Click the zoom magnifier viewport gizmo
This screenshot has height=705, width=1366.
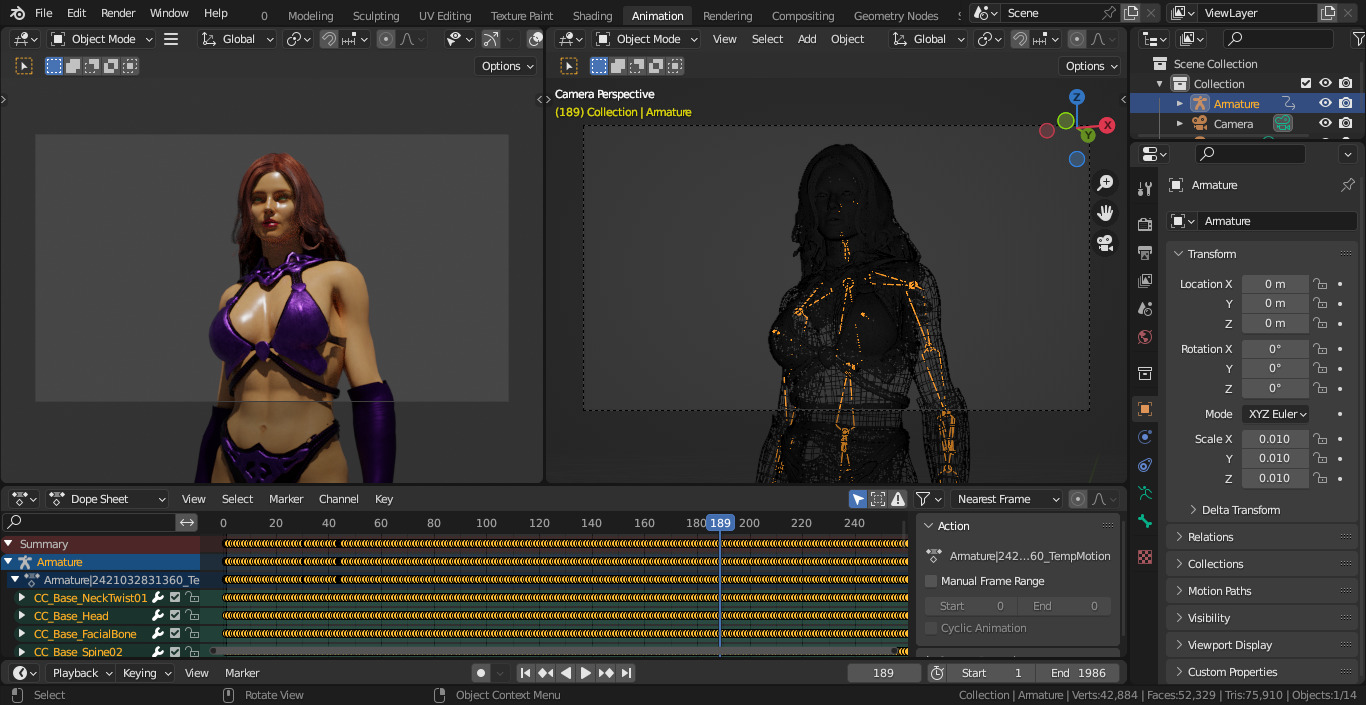[x=1105, y=183]
